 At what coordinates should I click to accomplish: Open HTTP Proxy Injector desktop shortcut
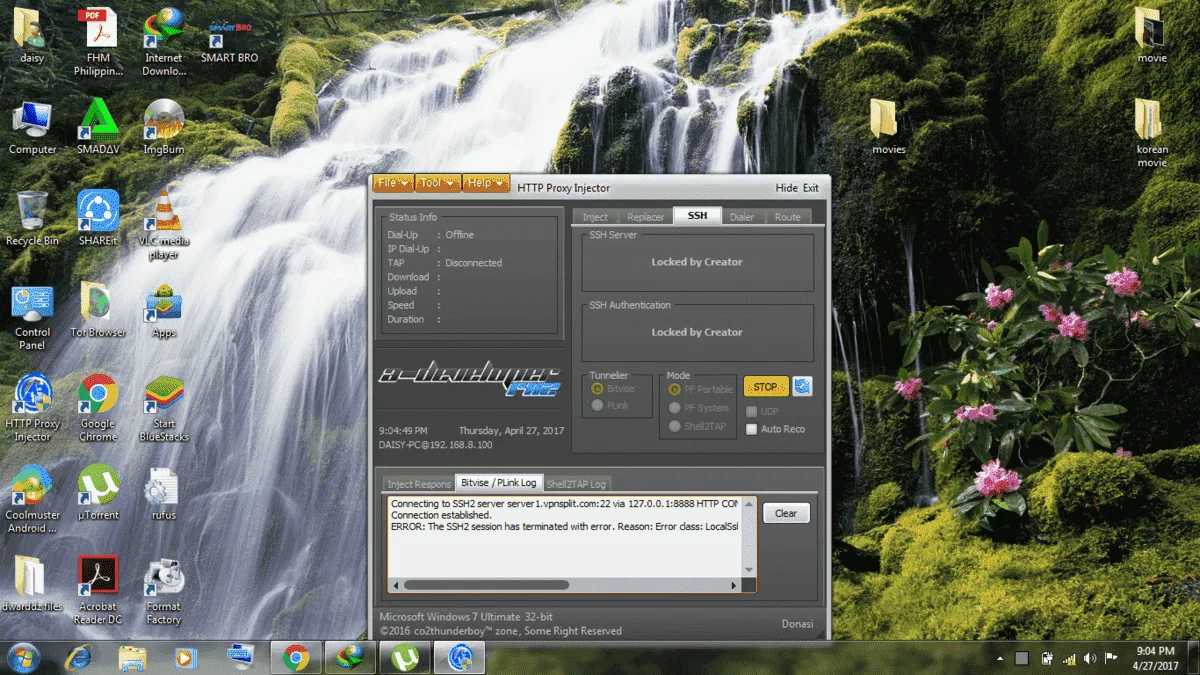pos(32,408)
